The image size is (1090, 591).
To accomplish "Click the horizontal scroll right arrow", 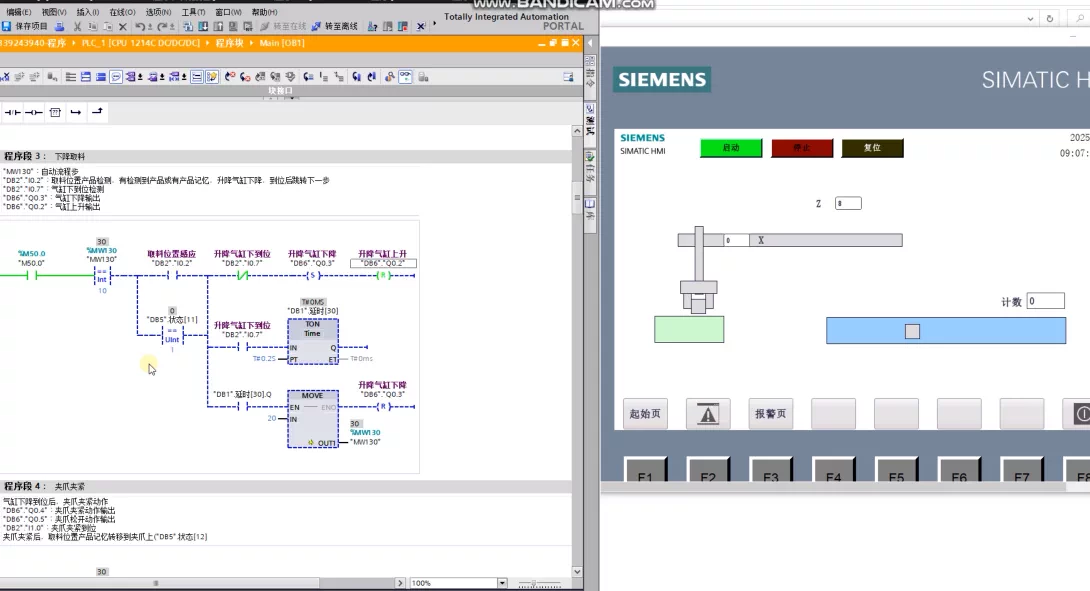I will pos(400,583).
